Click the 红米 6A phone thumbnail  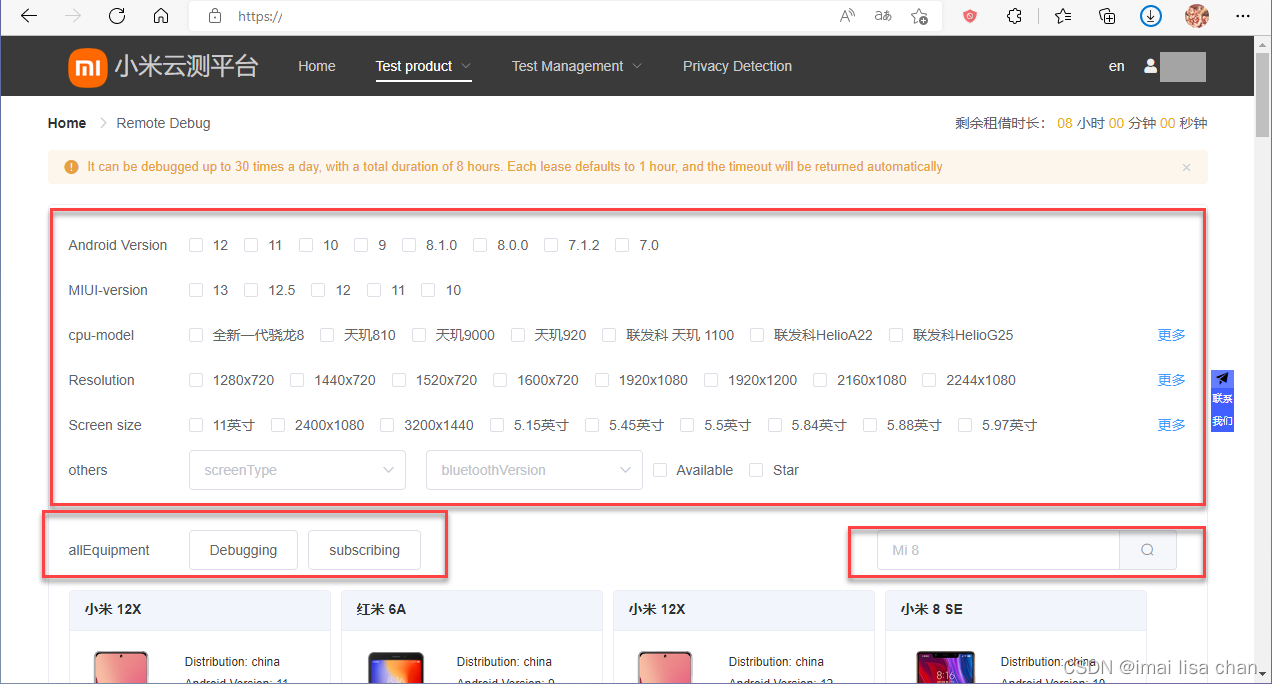click(396, 668)
